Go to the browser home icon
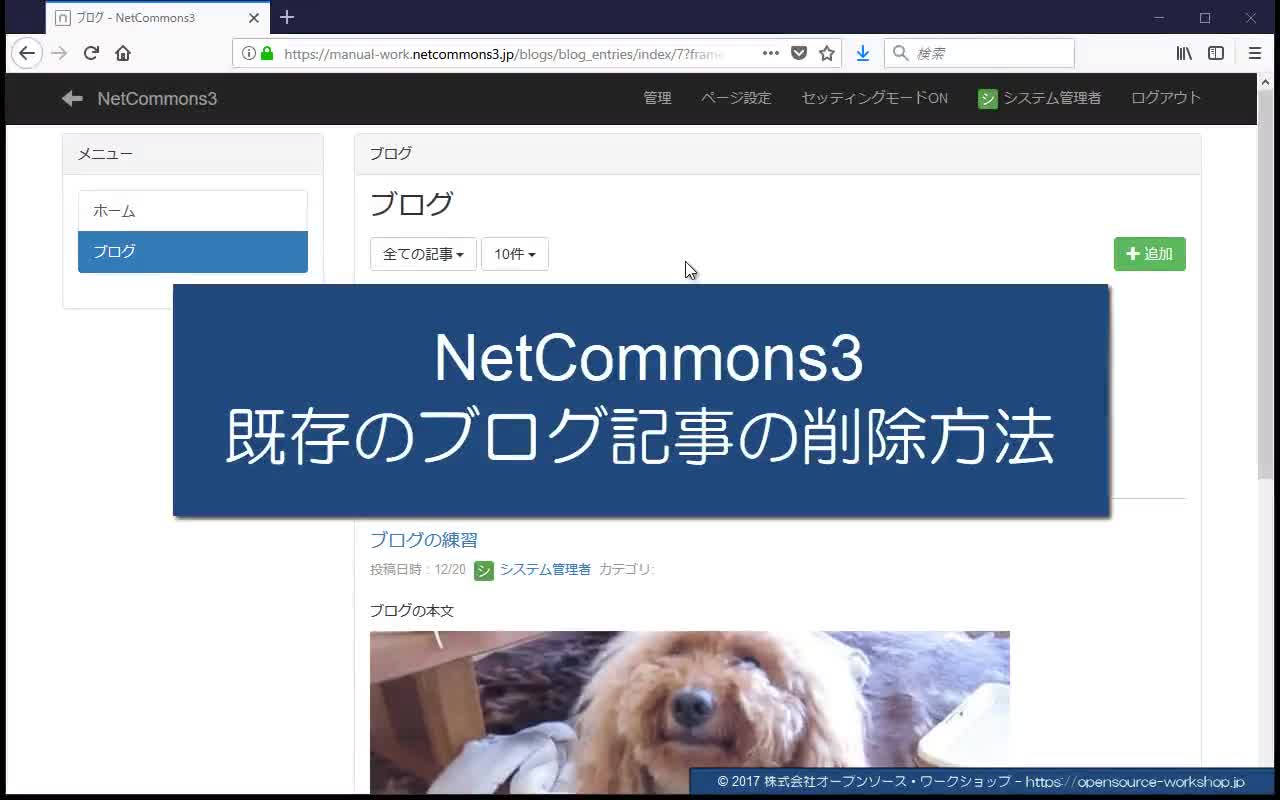 [123, 53]
